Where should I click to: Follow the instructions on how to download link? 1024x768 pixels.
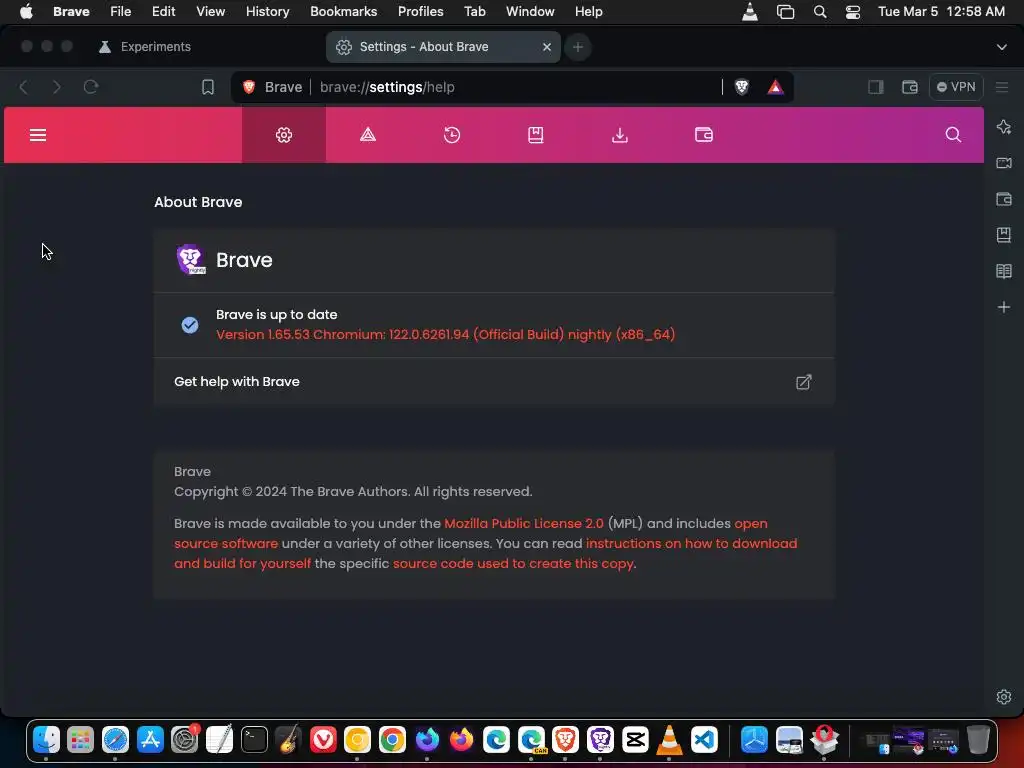point(691,544)
